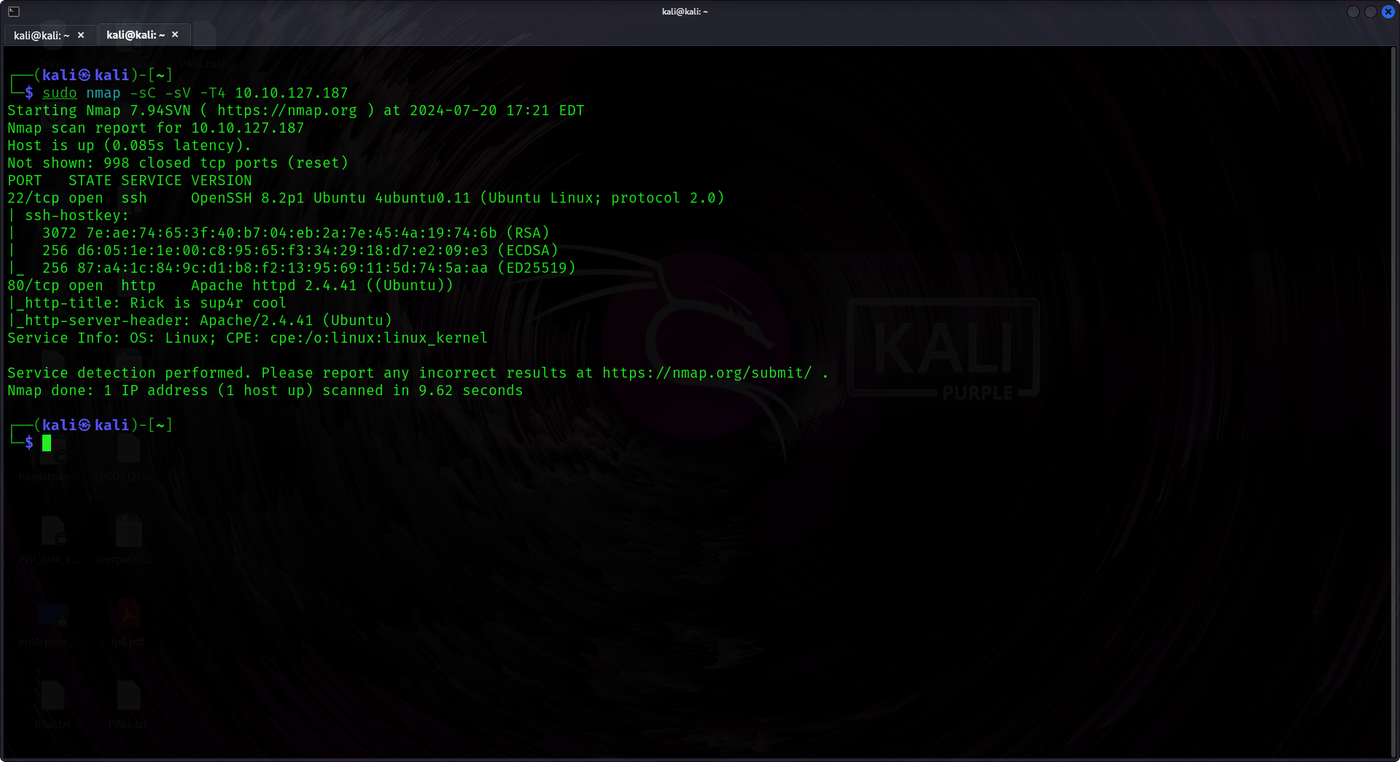
Task: Close the first kali@kali tab
Action: click(81, 35)
